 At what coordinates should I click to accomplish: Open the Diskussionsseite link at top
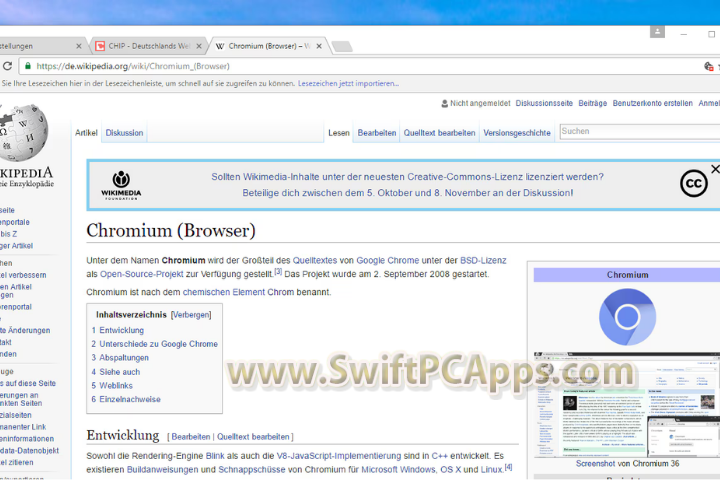click(x=544, y=103)
